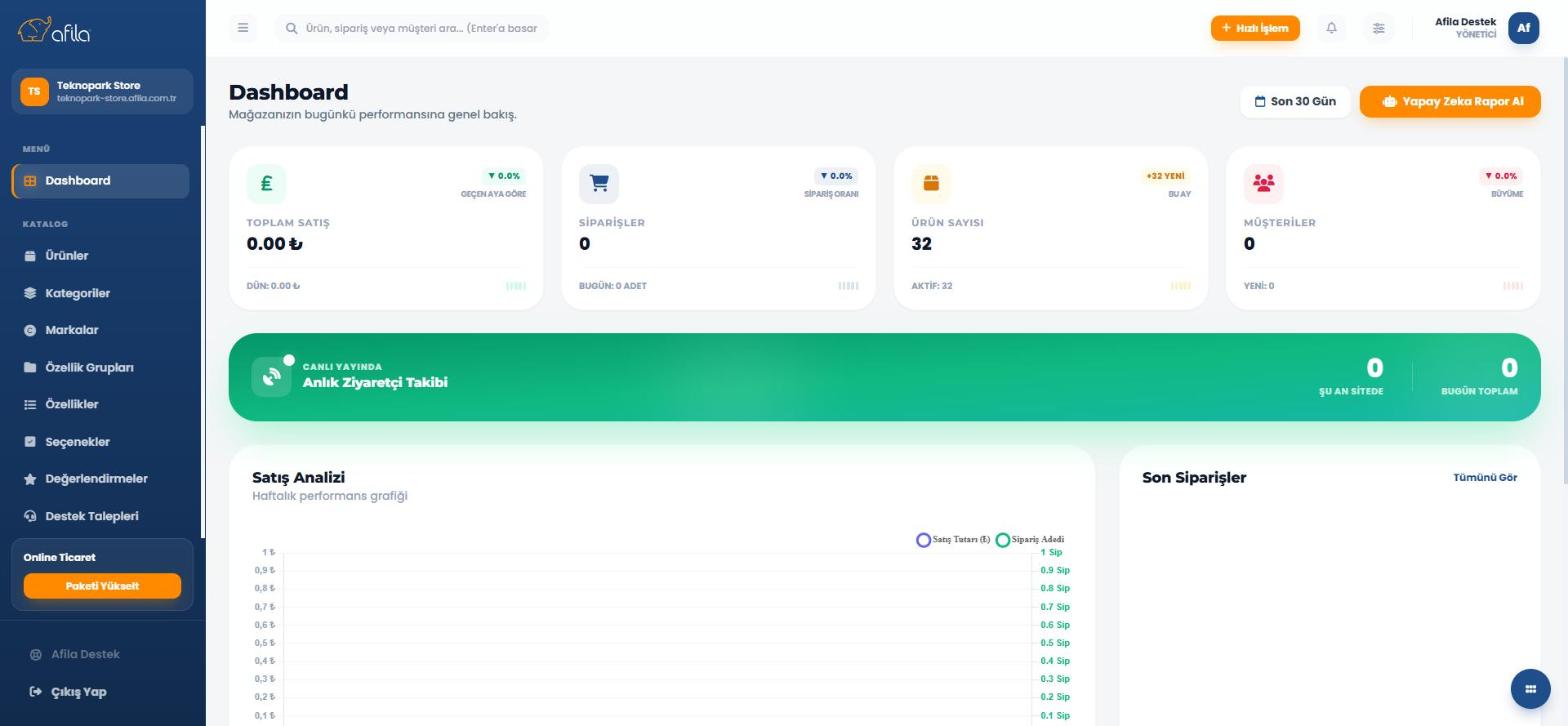The height and width of the screenshot is (726, 1568).
Task: Click the Ürün Sayısı box icon
Action: point(931,183)
